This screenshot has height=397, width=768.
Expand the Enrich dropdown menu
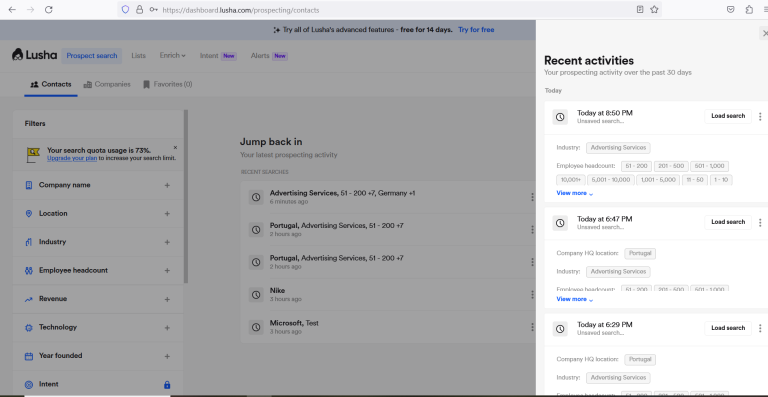point(172,56)
